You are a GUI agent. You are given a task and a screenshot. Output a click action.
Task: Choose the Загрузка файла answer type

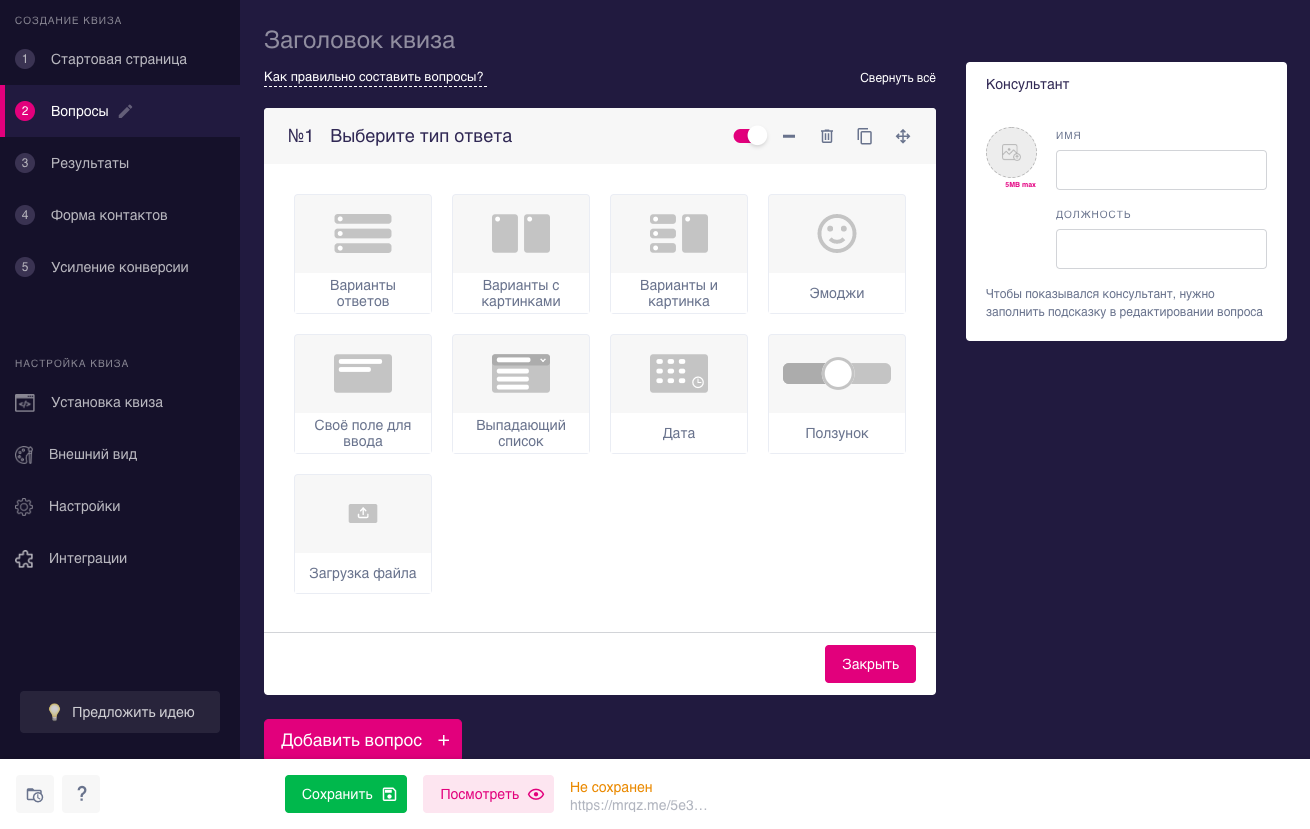click(363, 533)
